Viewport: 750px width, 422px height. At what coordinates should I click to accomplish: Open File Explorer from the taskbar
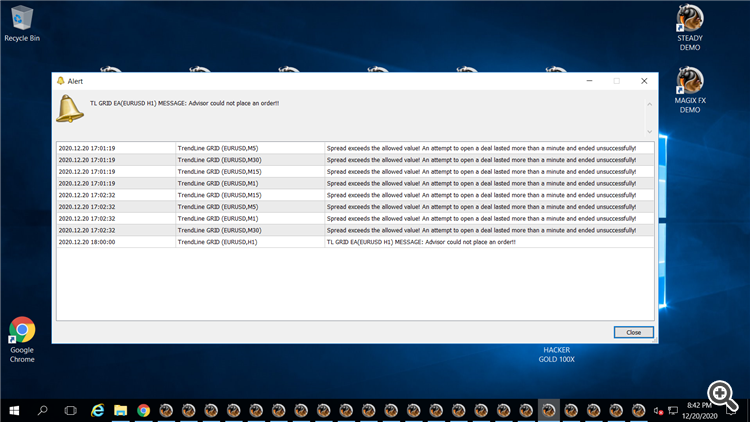(121, 411)
